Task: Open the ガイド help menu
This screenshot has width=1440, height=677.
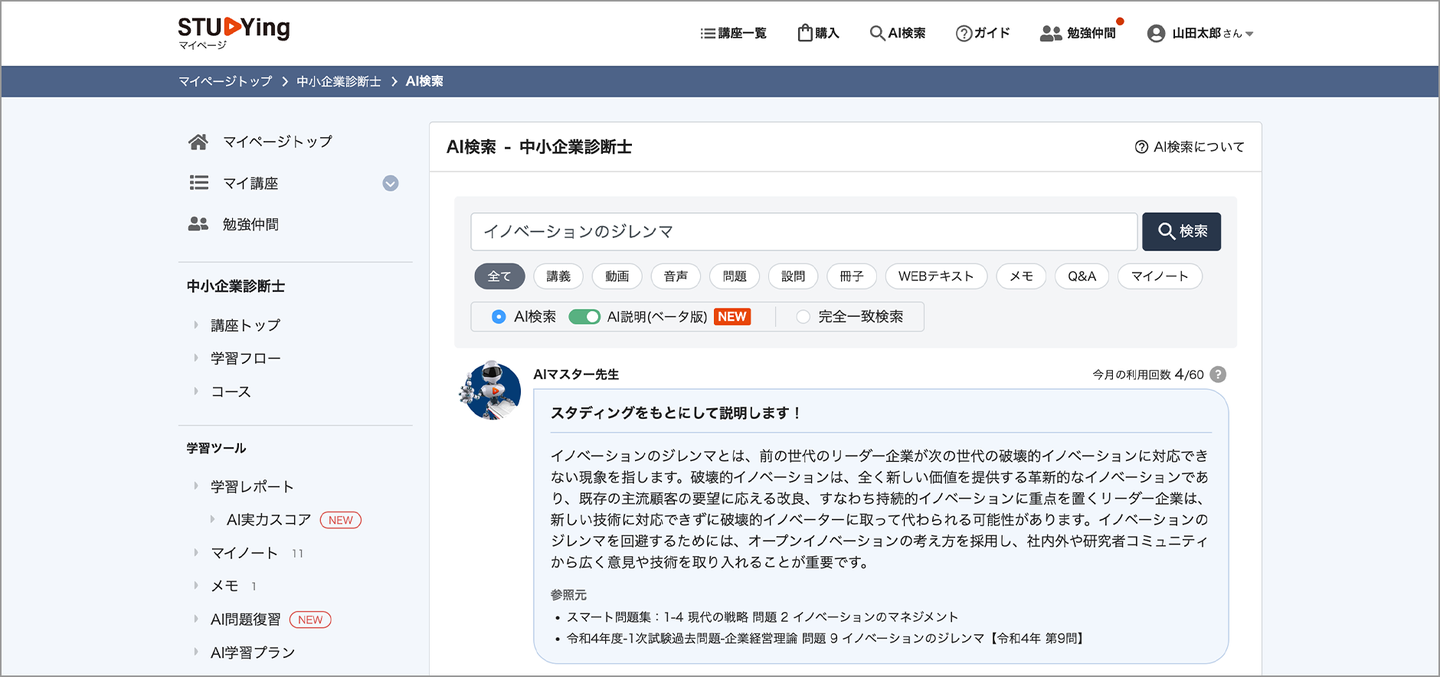Action: coord(983,33)
